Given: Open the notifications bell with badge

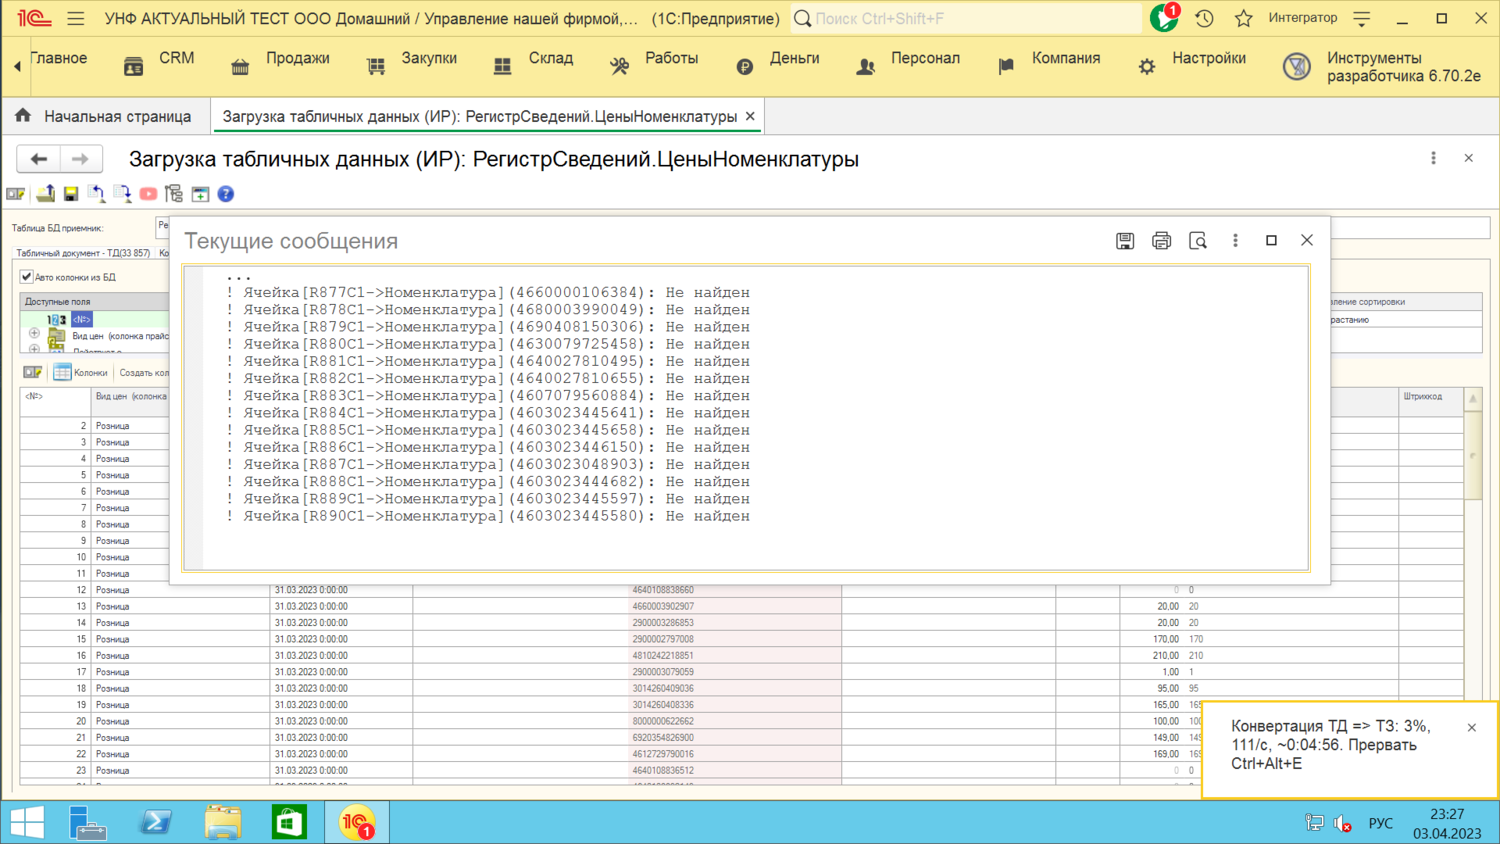Looking at the screenshot, I should tap(1164, 18).
